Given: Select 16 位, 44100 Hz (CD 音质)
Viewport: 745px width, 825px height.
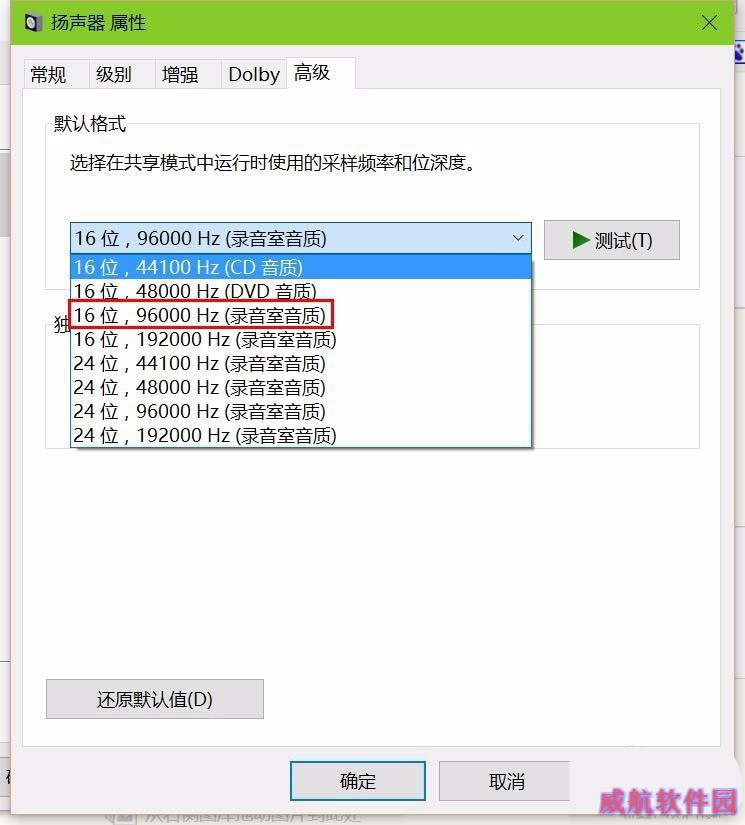Looking at the screenshot, I should pyautogui.click(x=301, y=267).
